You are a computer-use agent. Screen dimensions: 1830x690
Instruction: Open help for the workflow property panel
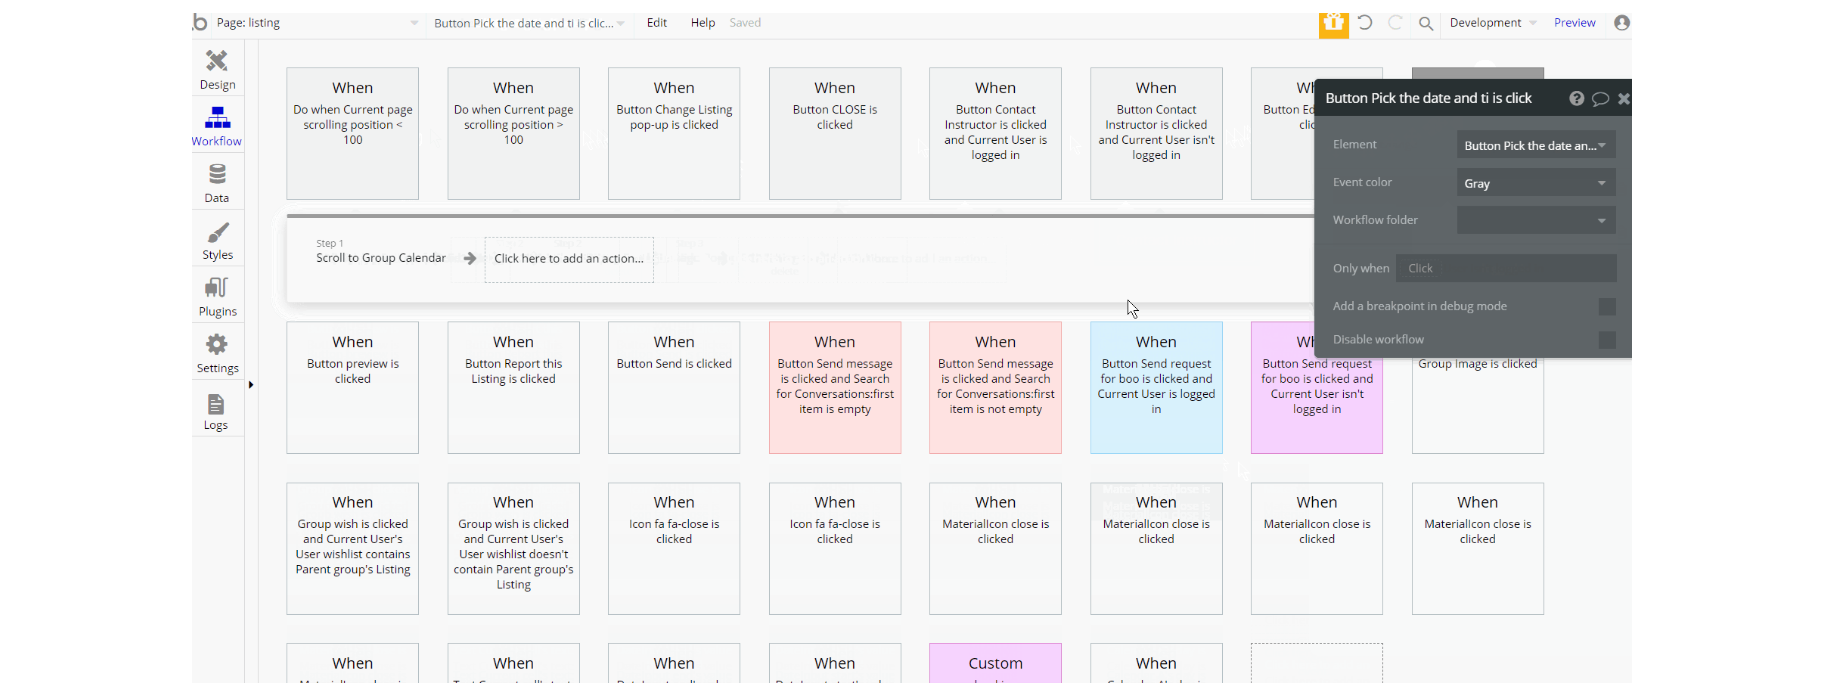(1576, 98)
